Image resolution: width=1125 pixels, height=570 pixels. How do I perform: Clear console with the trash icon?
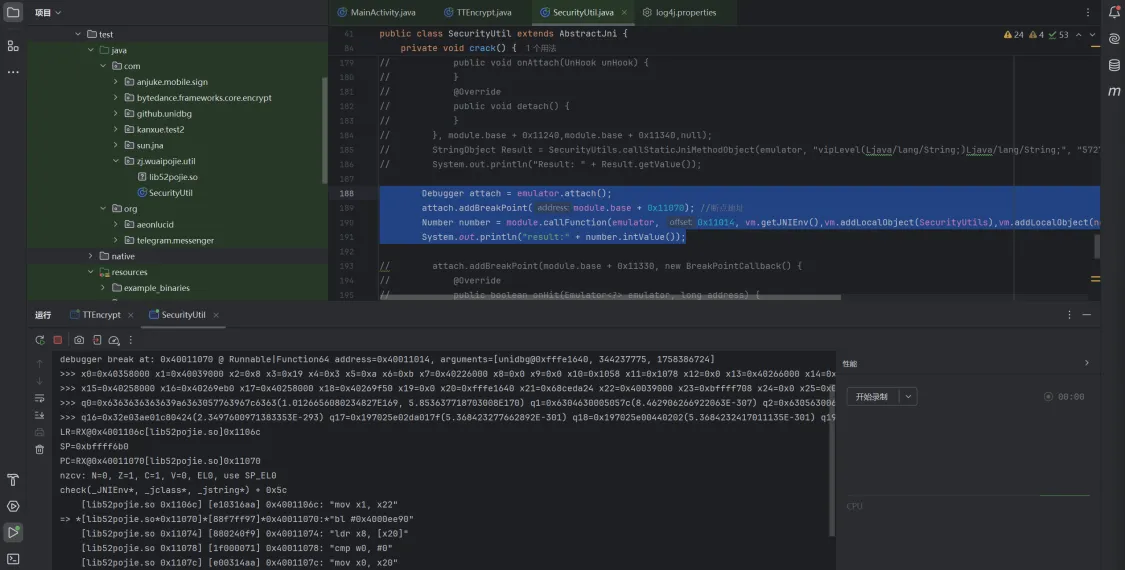coord(39,449)
